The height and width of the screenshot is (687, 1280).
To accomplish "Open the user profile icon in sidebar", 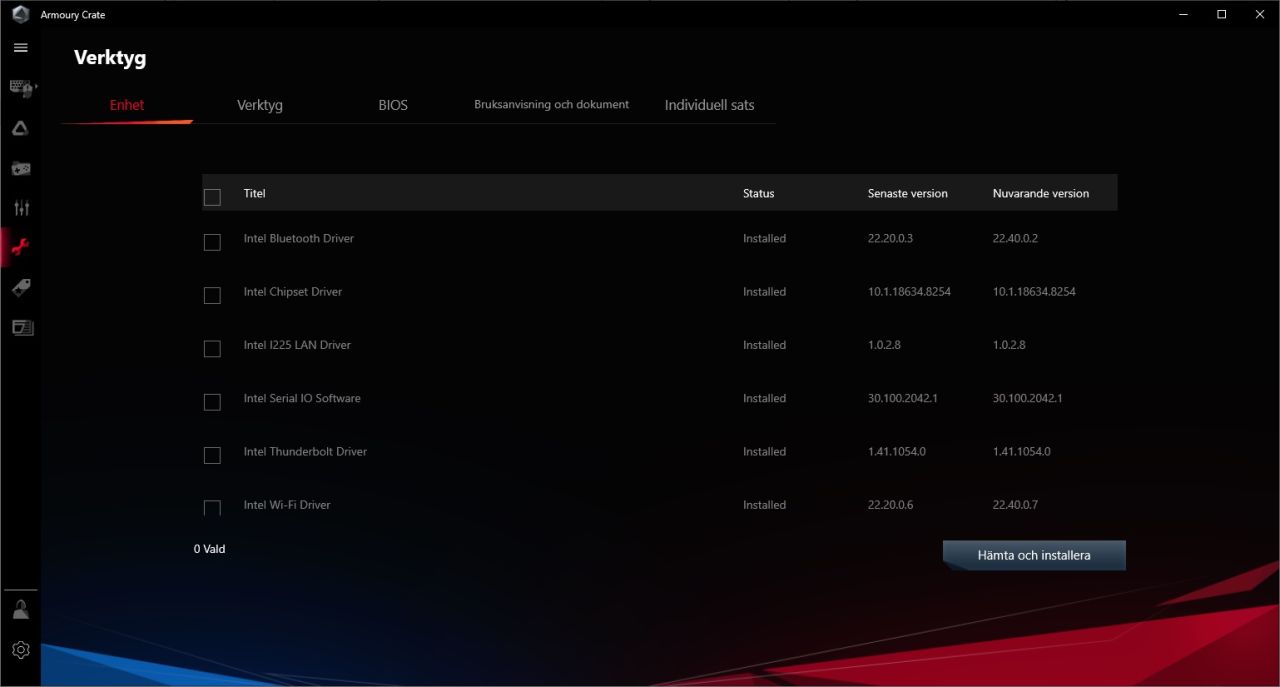I will 21,610.
